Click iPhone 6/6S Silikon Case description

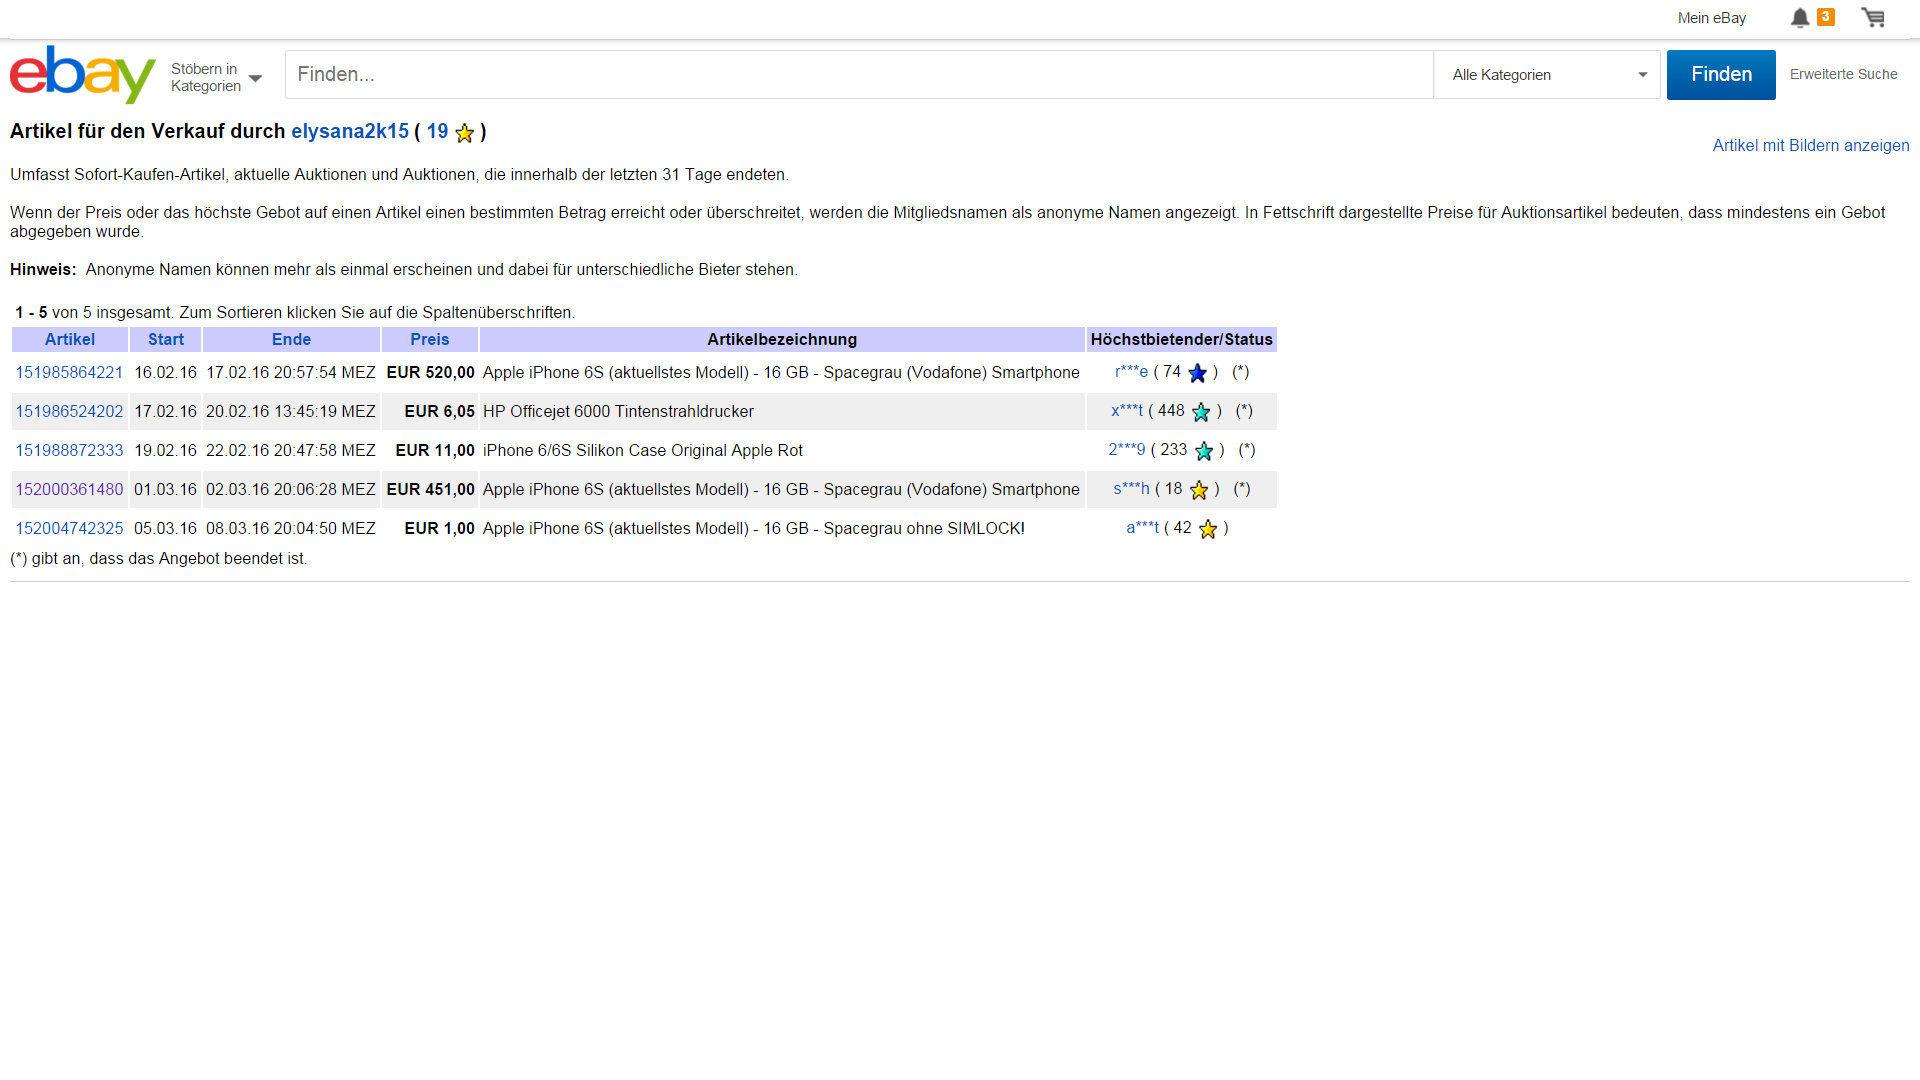pyautogui.click(x=643, y=450)
